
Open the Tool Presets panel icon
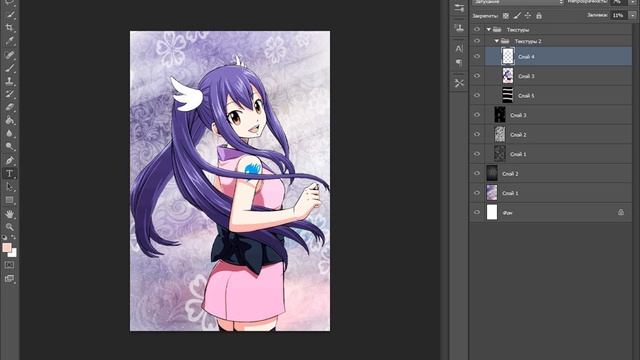(459, 83)
